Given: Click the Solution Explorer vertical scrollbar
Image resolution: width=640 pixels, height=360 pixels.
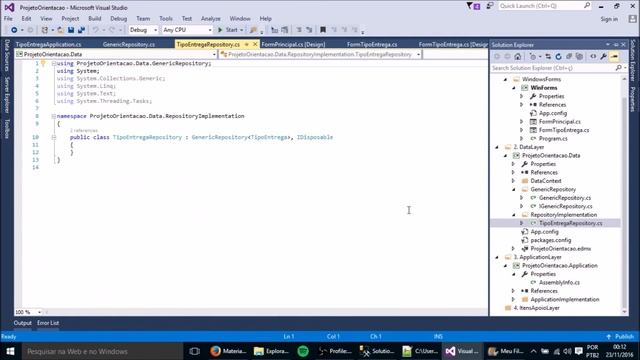Looking at the screenshot, I should tap(624, 195).
